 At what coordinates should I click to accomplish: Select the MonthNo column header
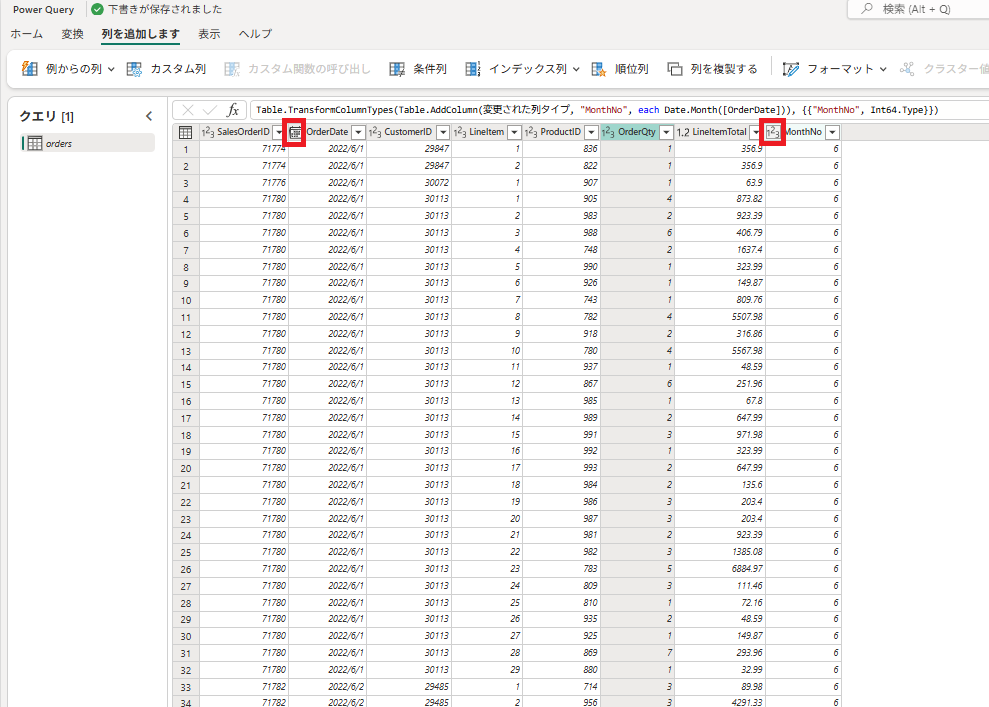[803, 132]
